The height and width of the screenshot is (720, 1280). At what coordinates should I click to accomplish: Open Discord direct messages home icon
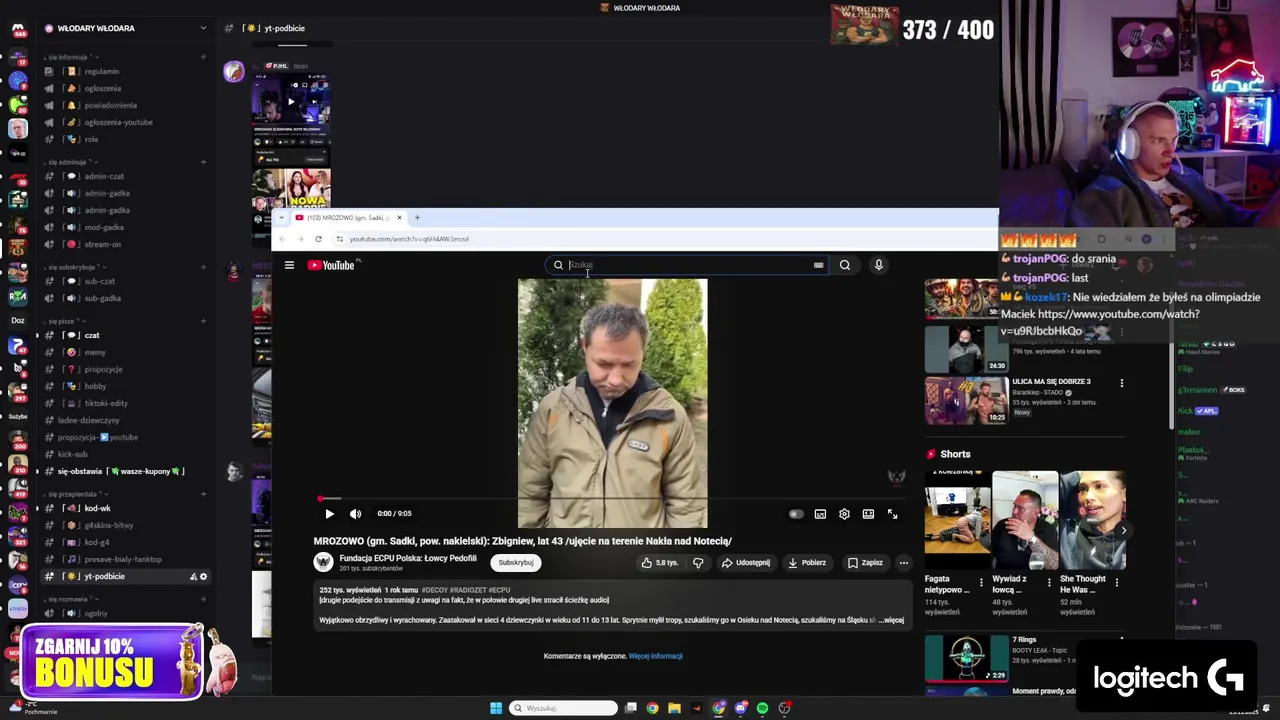click(x=17, y=29)
